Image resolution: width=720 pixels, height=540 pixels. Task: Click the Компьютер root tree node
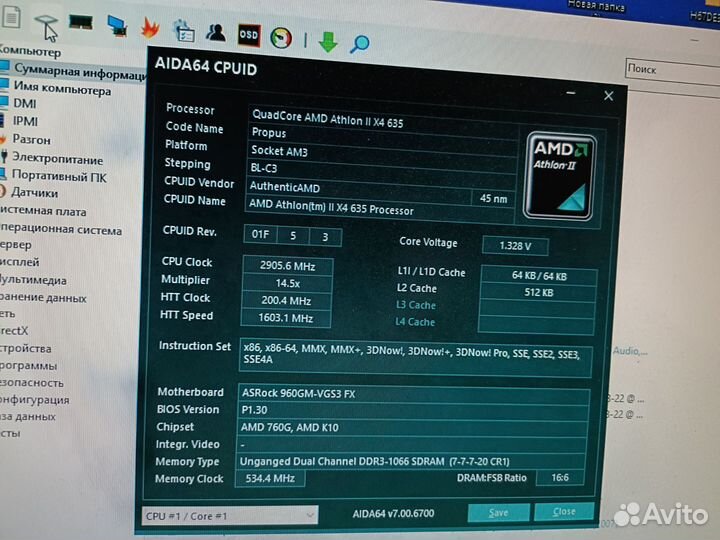click(x=30, y=51)
